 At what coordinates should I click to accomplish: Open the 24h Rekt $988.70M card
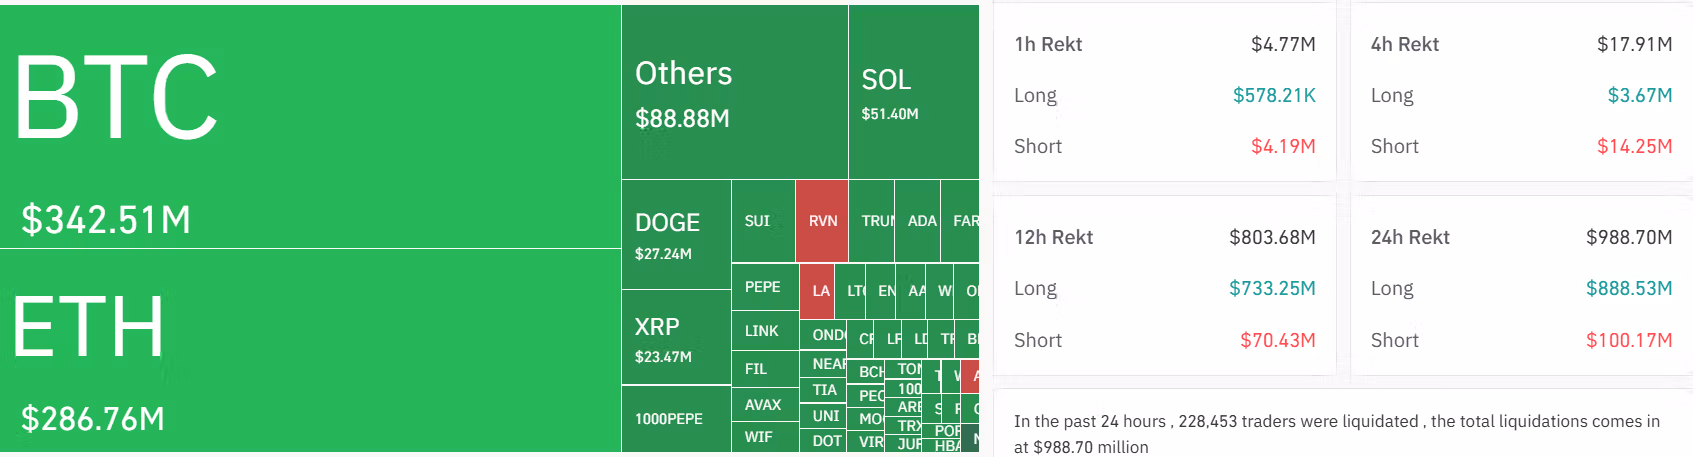1521,285
